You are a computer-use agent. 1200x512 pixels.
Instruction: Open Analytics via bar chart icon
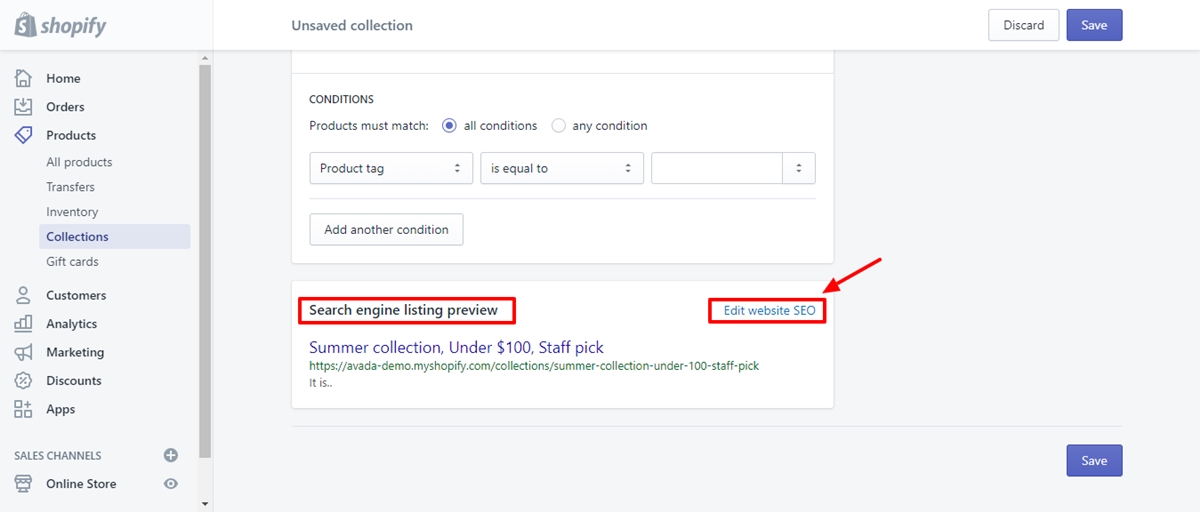pyautogui.click(x=23, y=324)
